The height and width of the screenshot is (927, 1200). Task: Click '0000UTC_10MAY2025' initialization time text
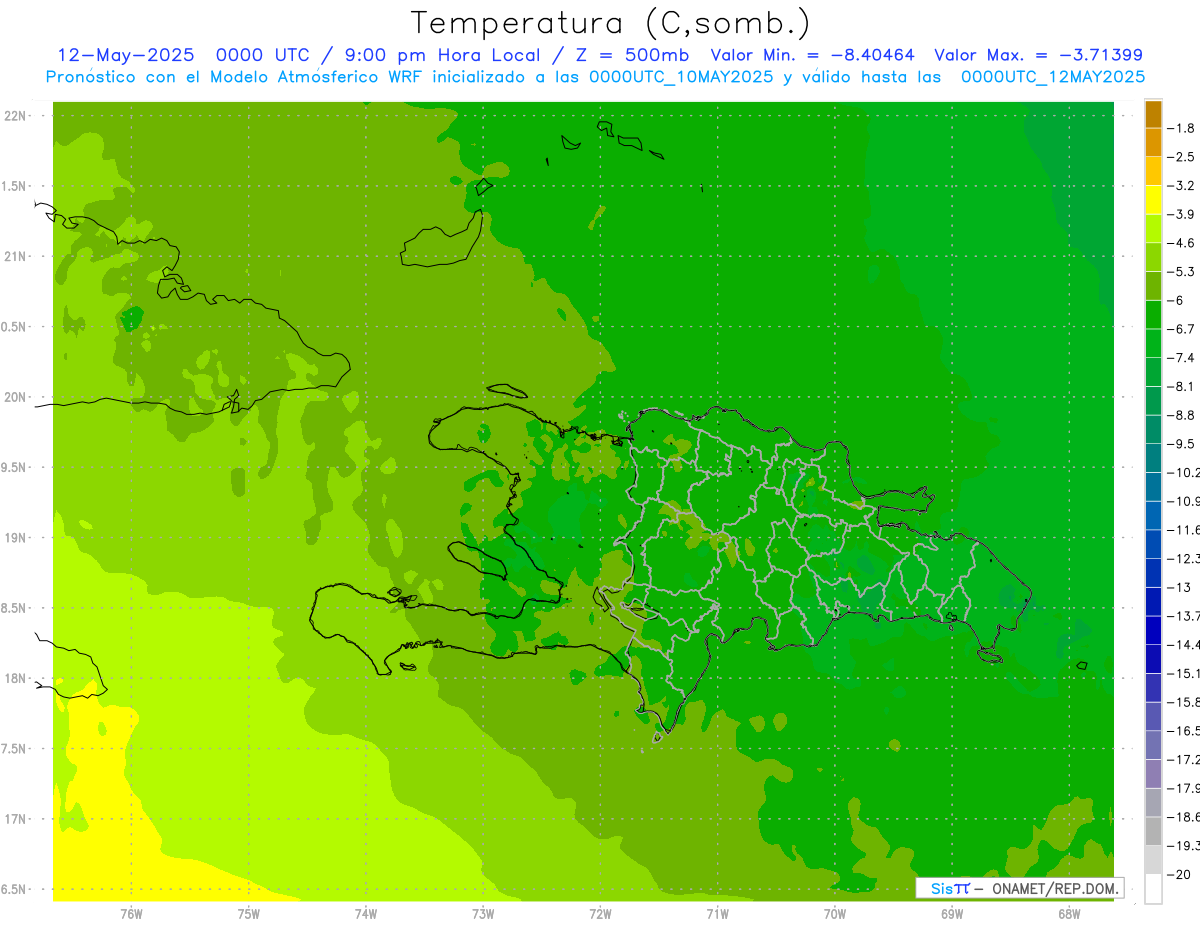coord(681,77)
